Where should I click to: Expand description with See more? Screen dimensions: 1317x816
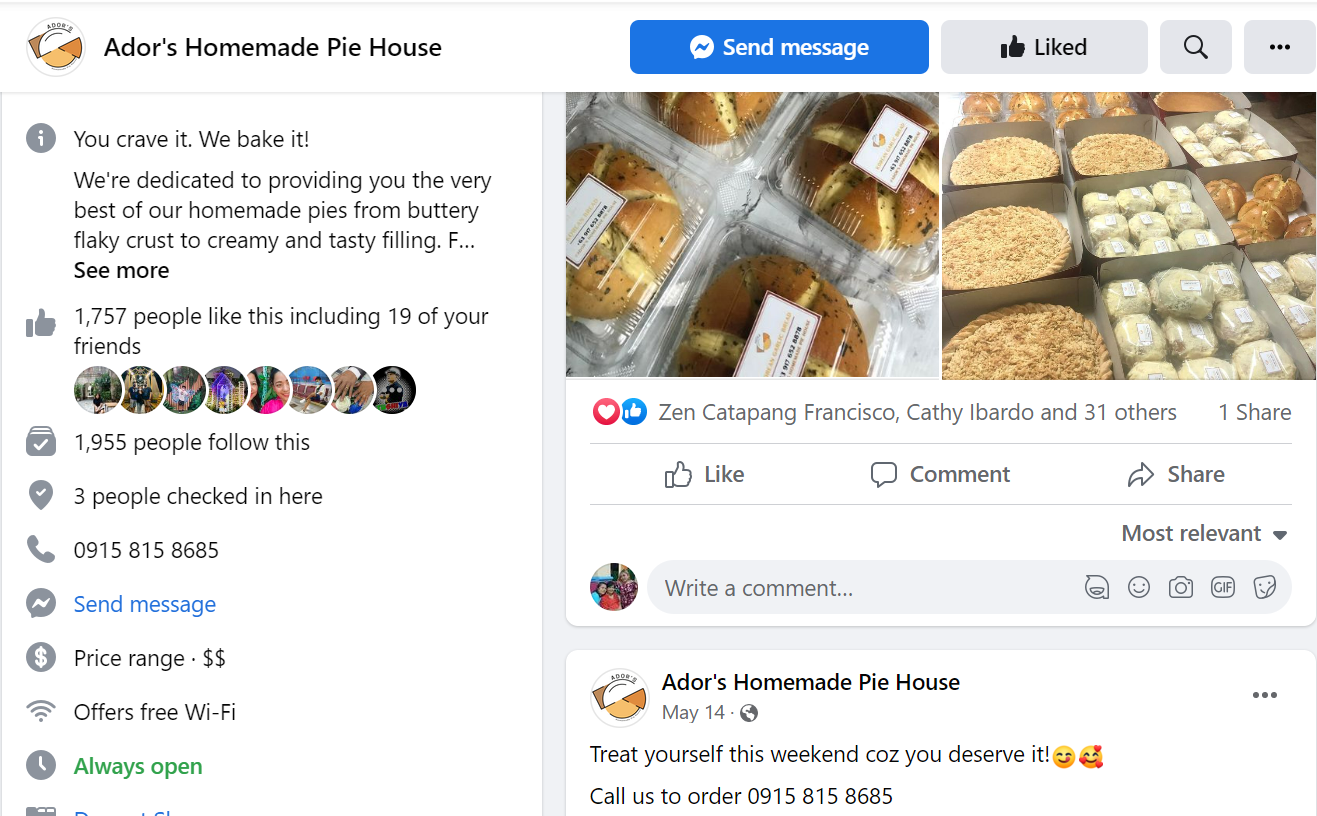tap(121, 271)
